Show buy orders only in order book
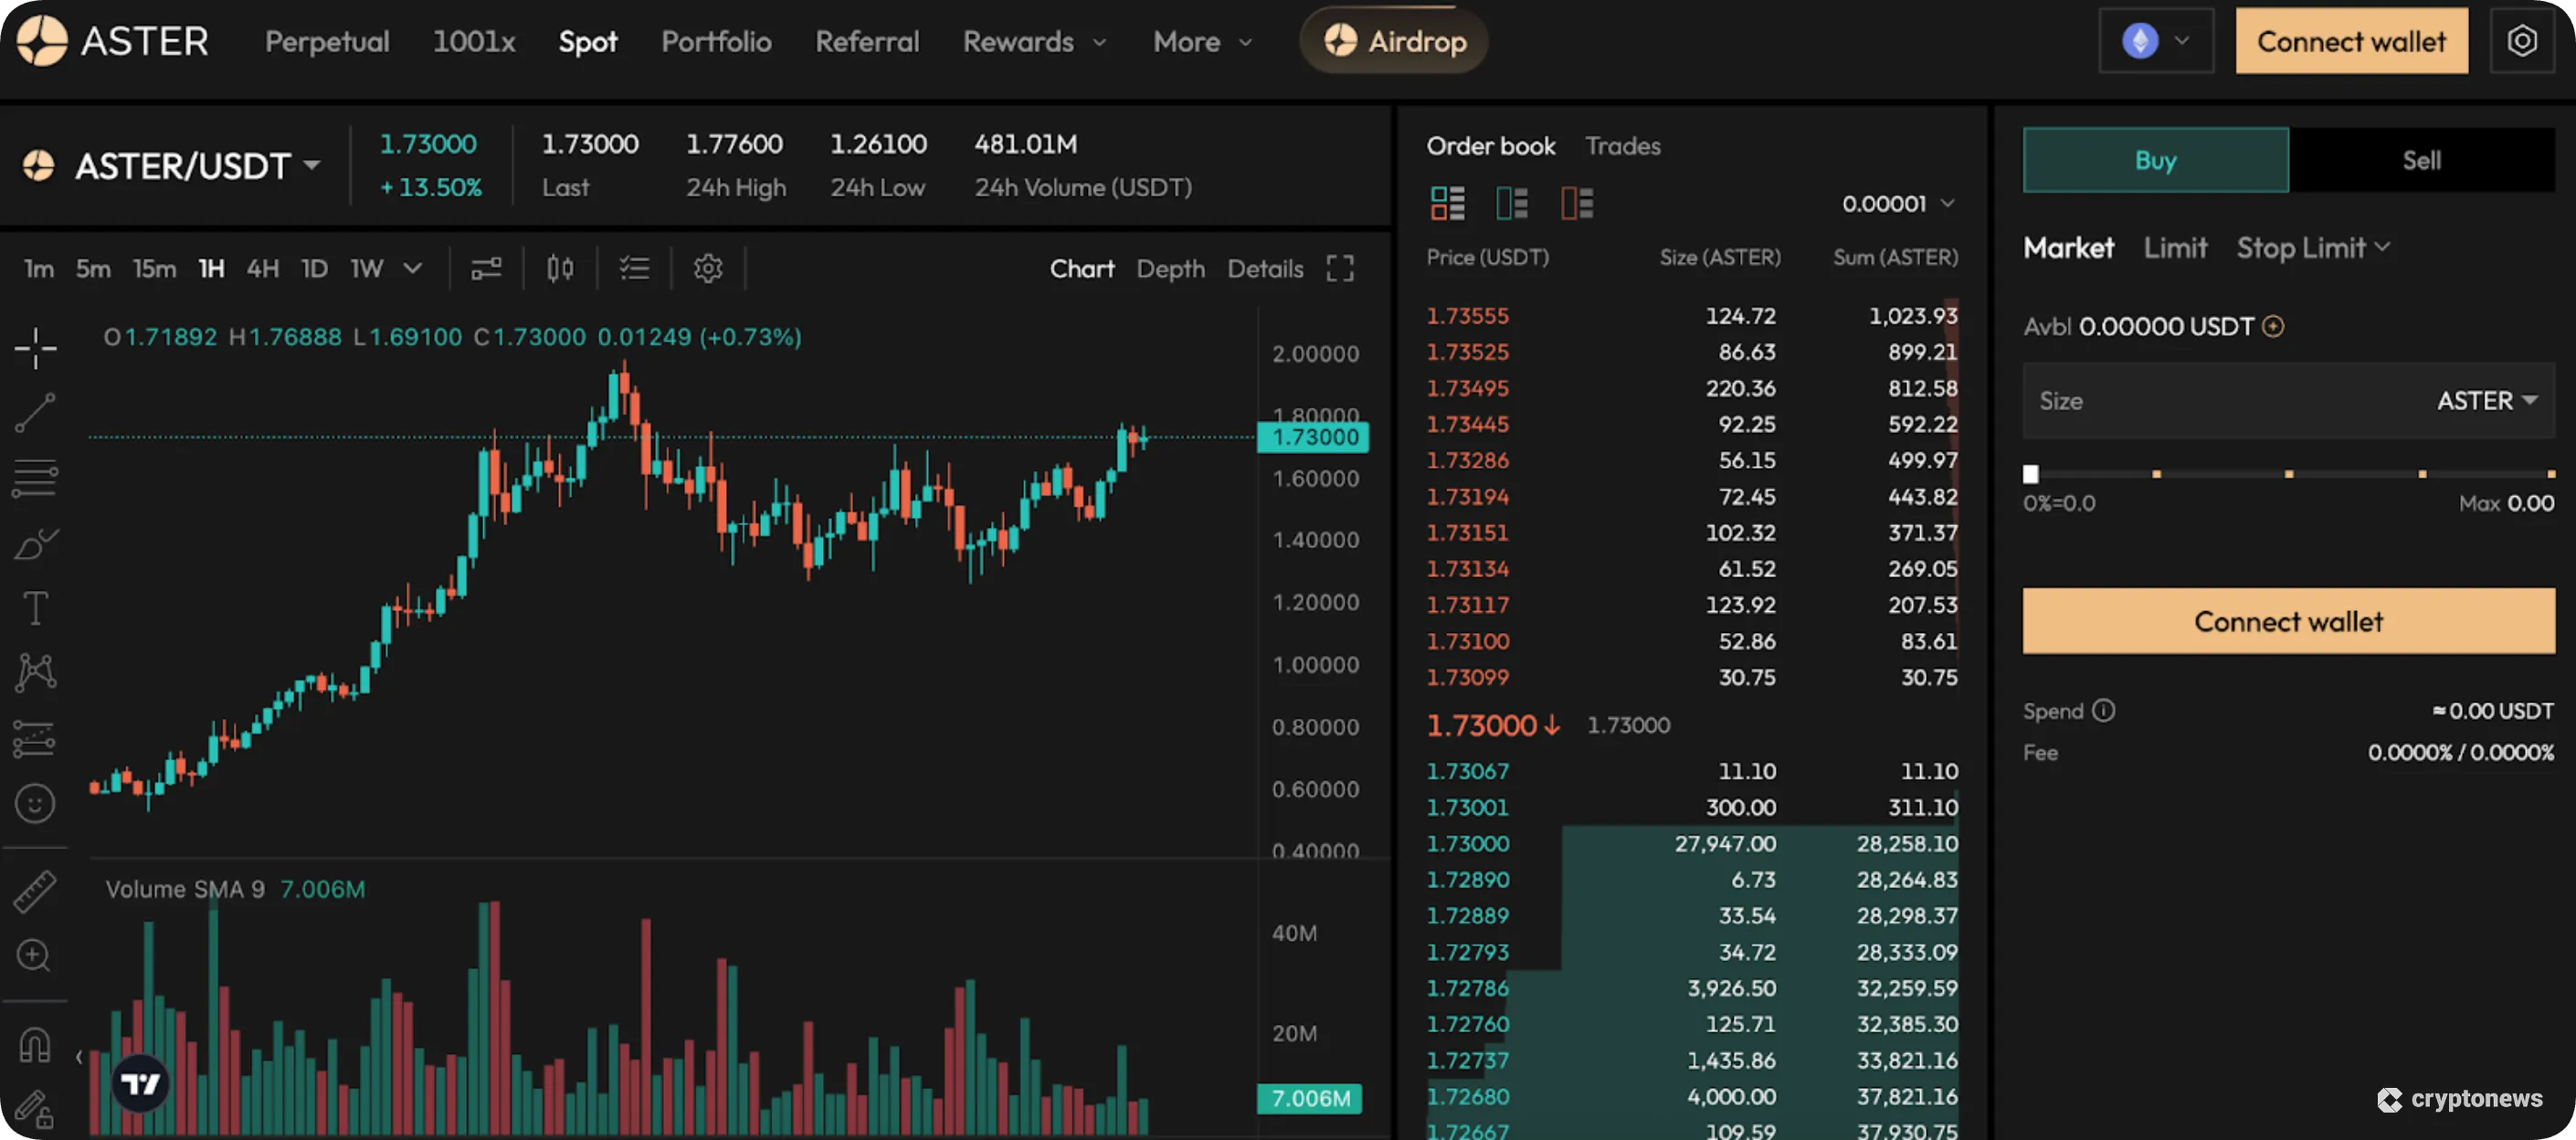Viewport: 2576px width, 1140px height. pyautogui.click(x=1512, y=203)
